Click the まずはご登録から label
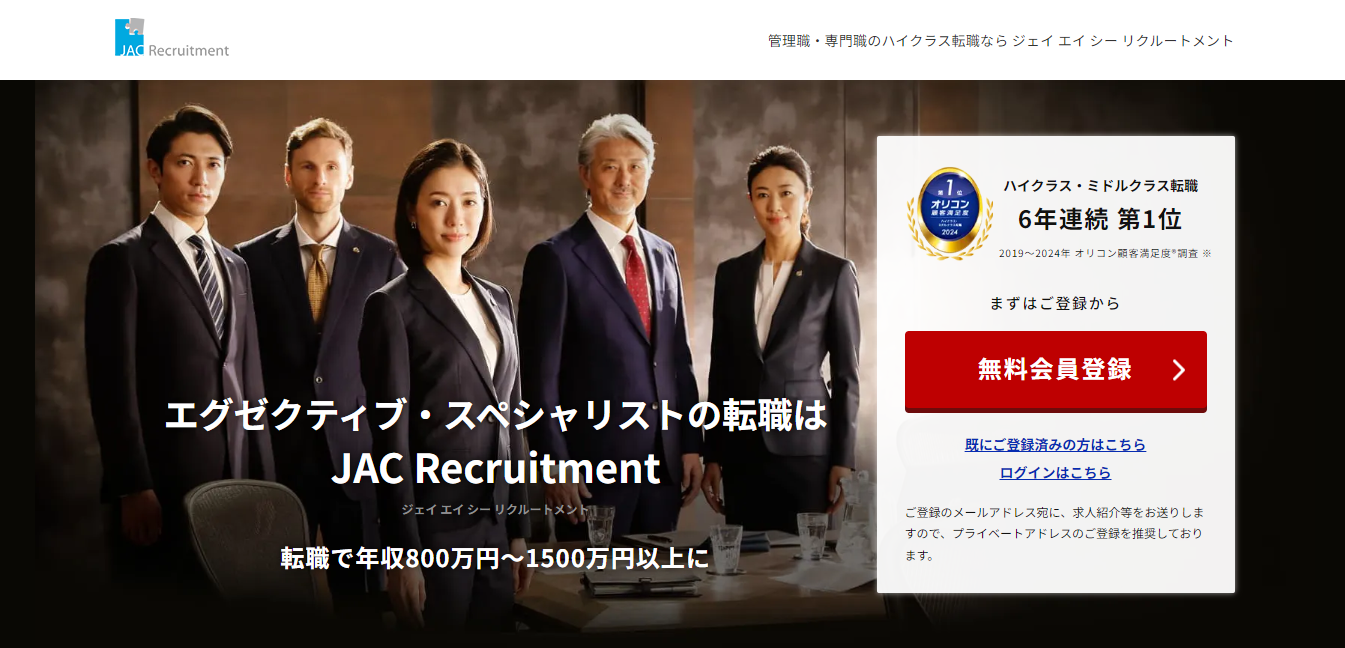The height and width of the screenshot is (648, 1345). click(1055, 303)
